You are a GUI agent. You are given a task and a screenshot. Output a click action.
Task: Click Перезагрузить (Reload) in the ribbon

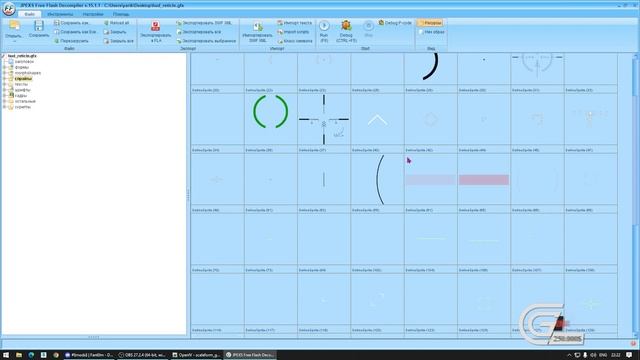tap(72, 41)
